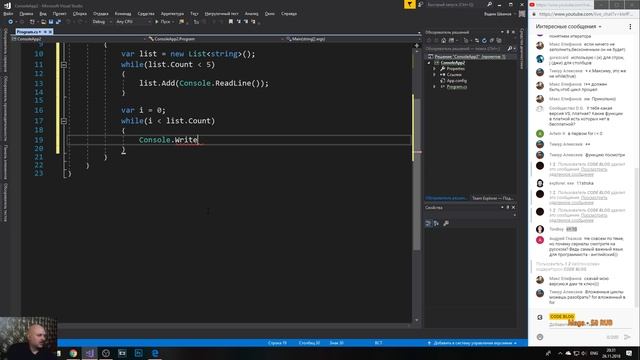640x360 pixels.
Task: Open the Сборка menu
Action: [x=80, y=13]
